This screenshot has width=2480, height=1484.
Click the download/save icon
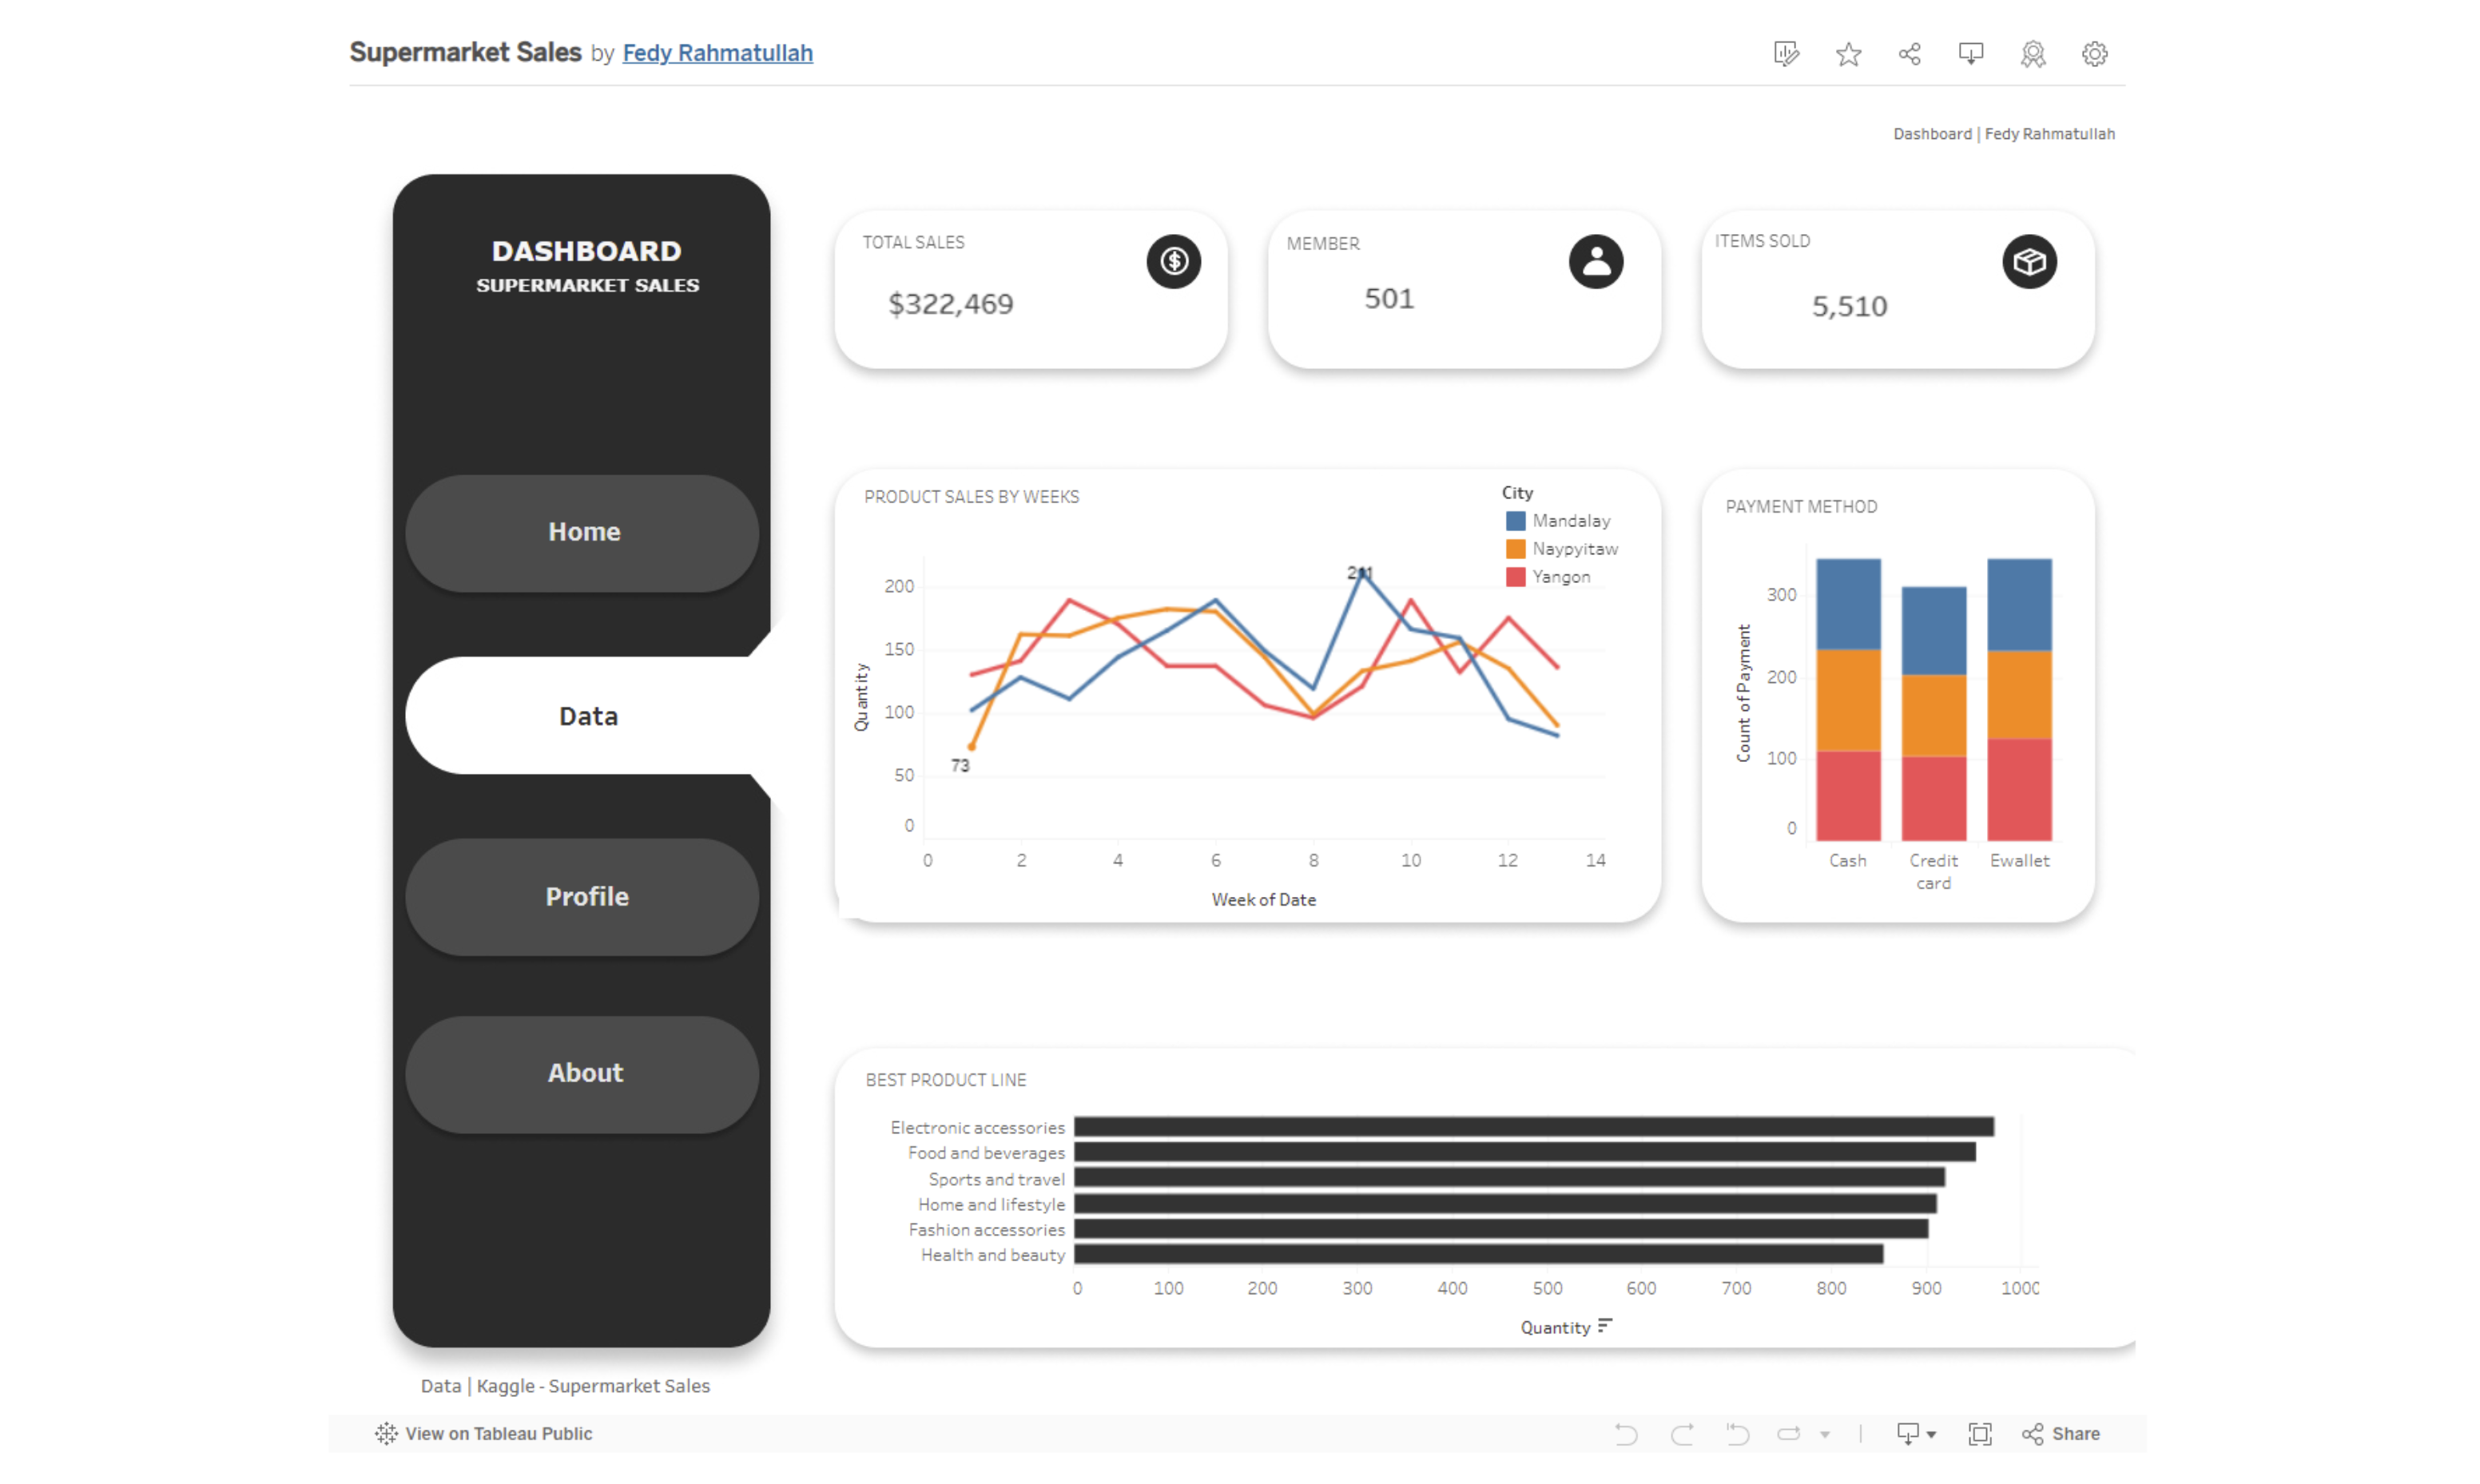click(x=1971, y=53)
